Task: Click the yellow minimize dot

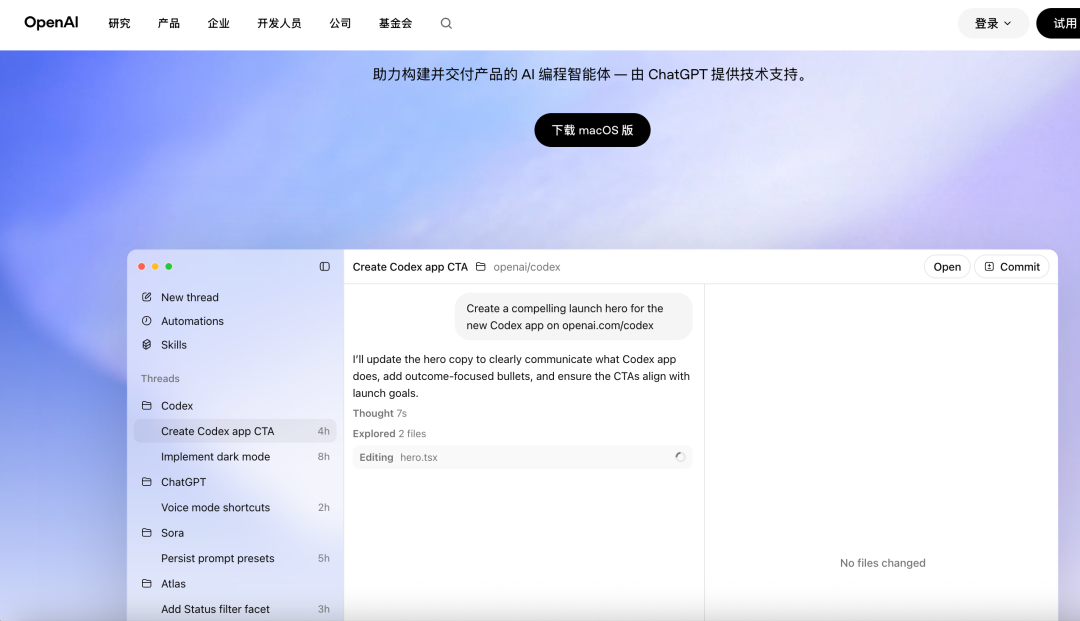Action: [x=155, y=266]
